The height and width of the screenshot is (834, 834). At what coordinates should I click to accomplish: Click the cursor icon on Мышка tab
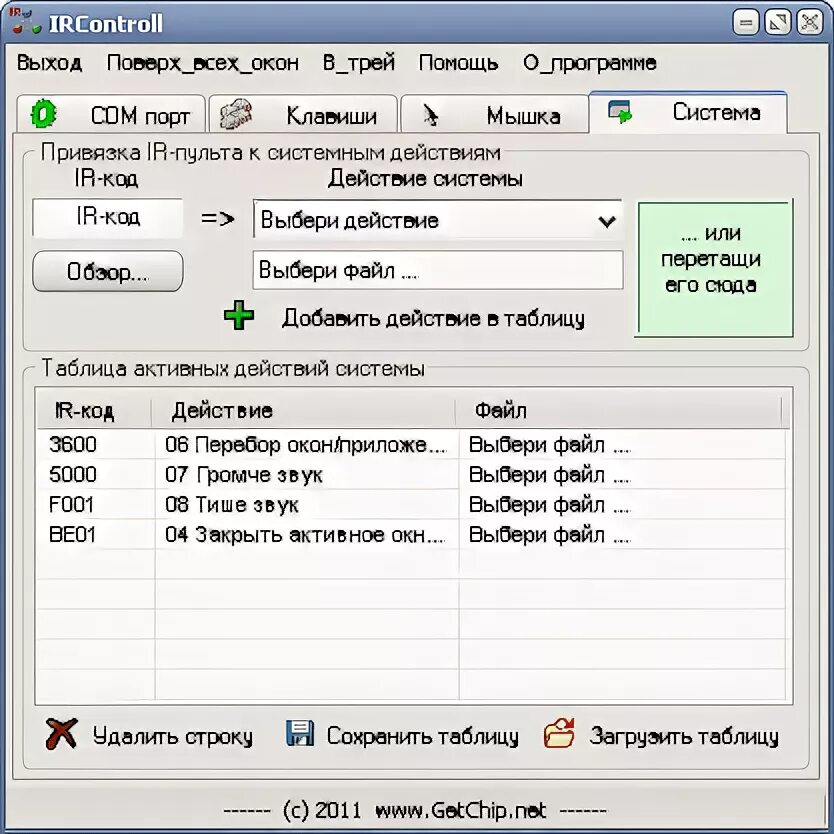[x=430, y=115]
